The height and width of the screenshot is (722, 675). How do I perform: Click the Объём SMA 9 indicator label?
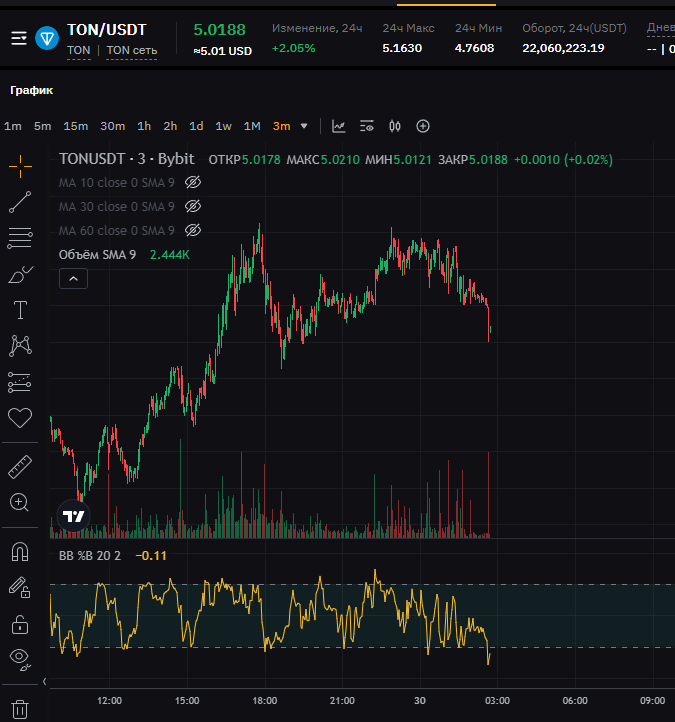click(x=97, y=255)
